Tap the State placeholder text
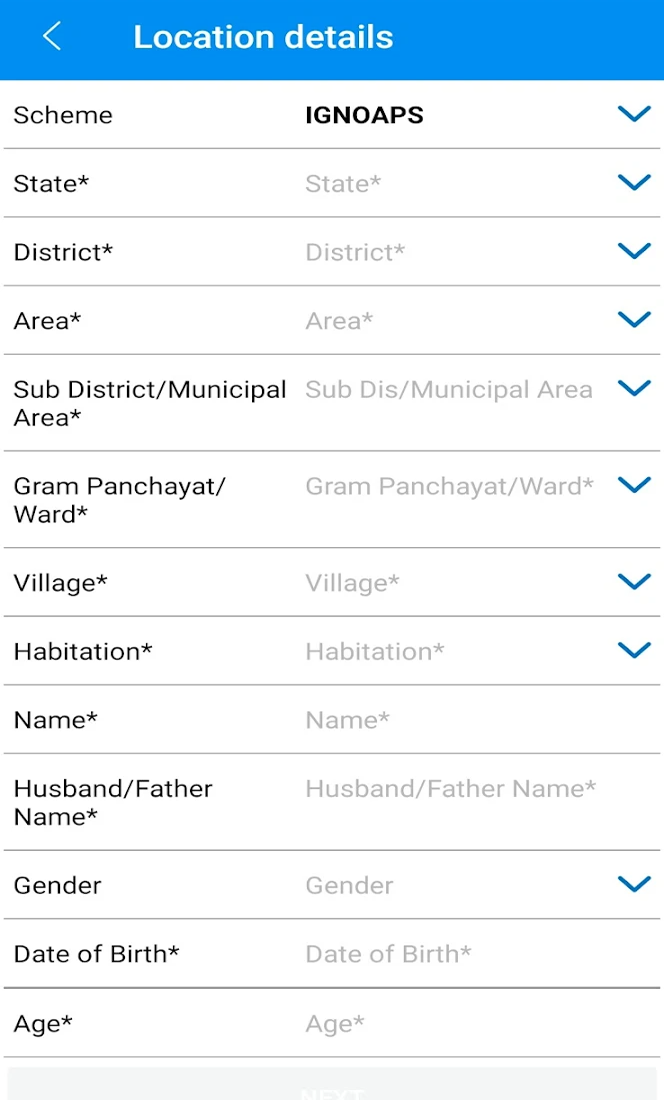 point(343,184)
